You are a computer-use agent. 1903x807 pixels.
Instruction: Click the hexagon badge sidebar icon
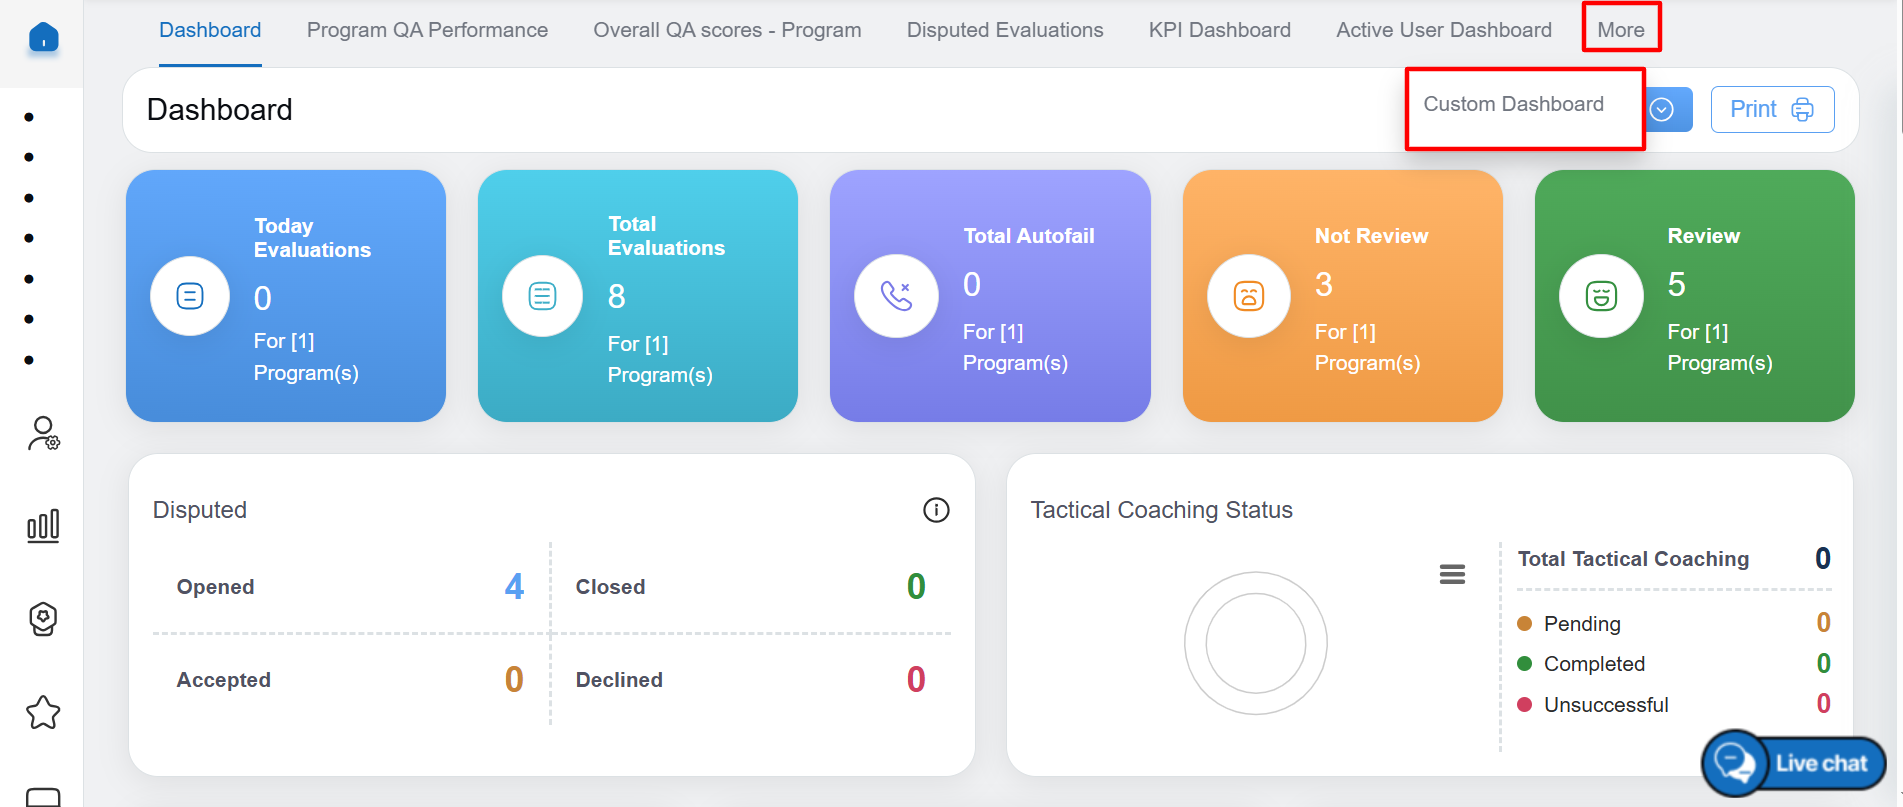click(43, 619)
